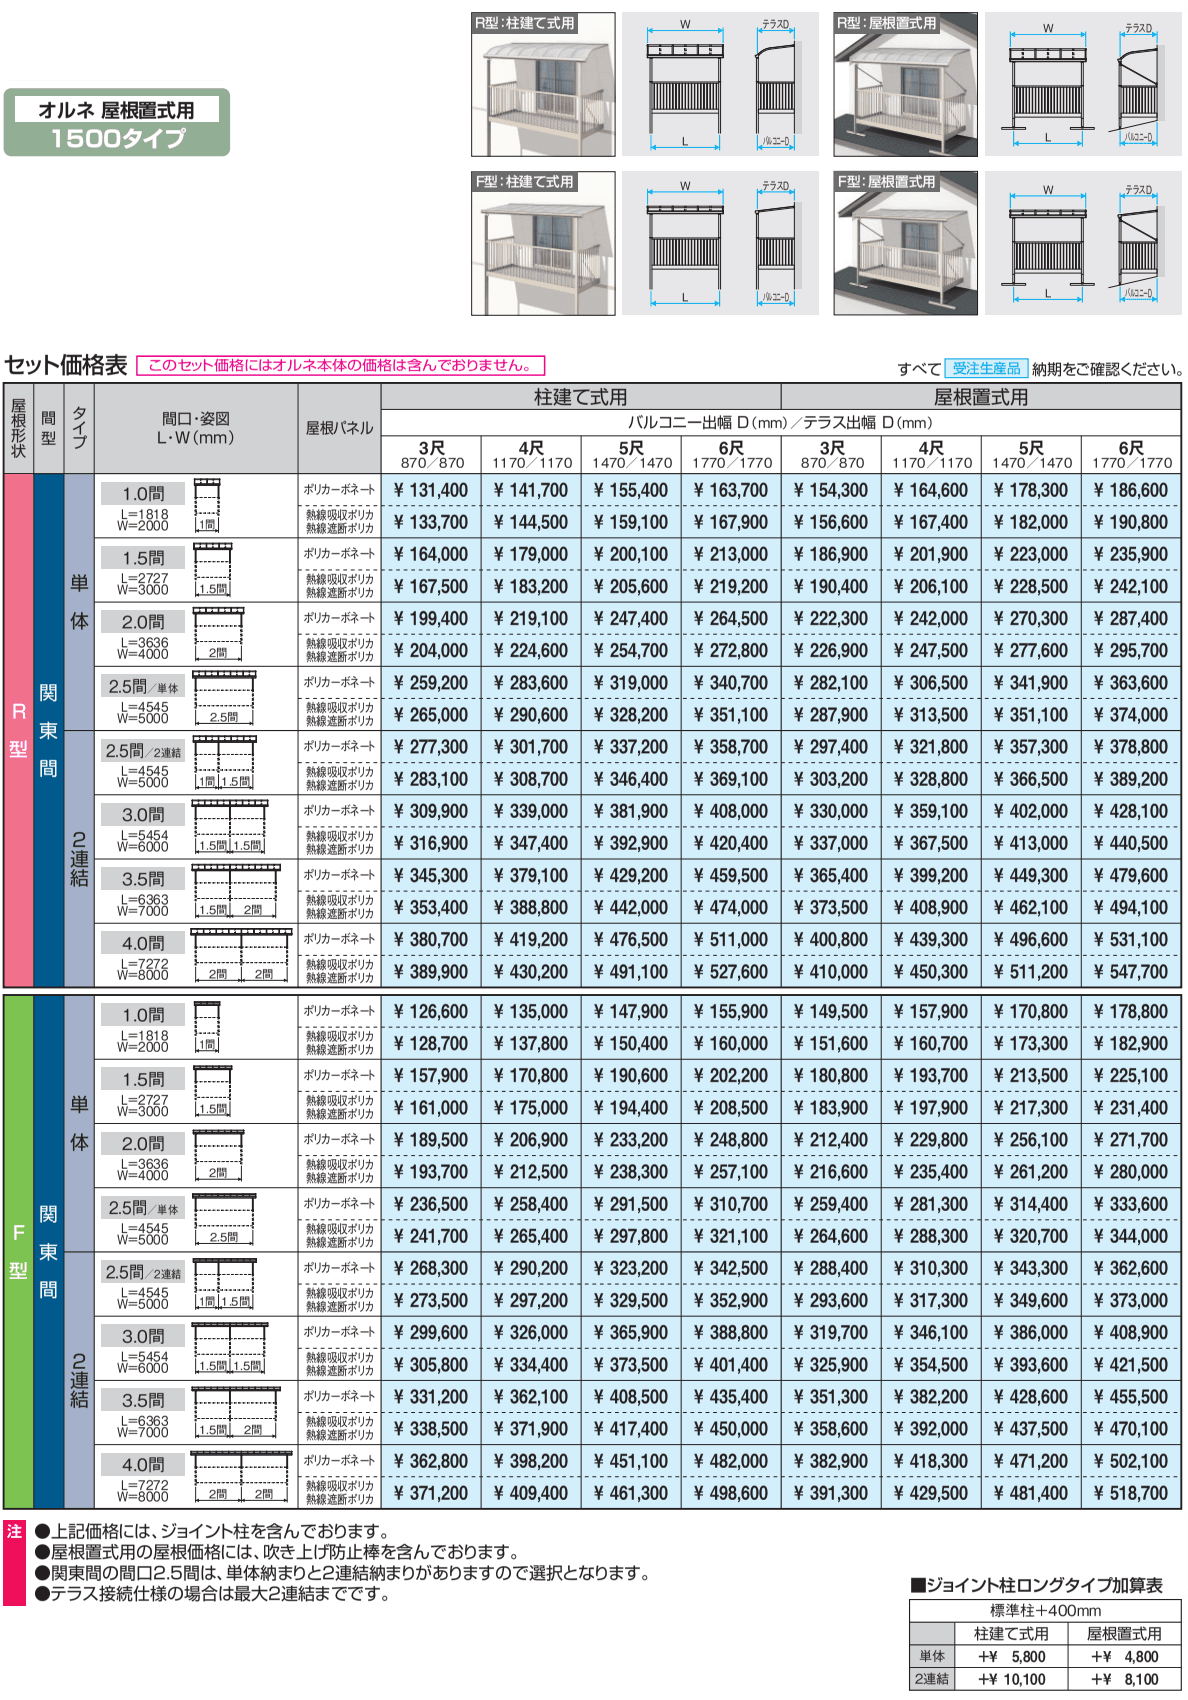Click the バルコニー出幅 D(mm)/テラス出幅 header
Viewport: 1188px width, 1700px height.
tap(780, 422)
